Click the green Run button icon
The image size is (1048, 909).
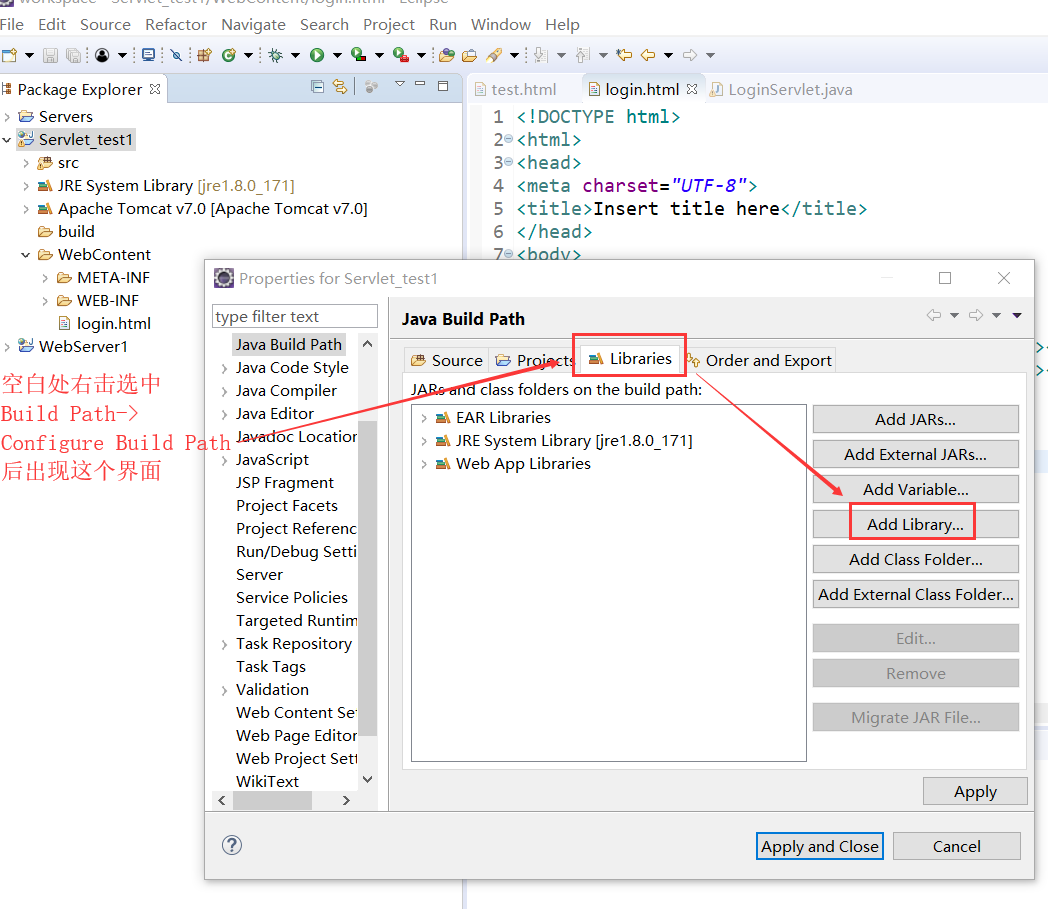[317, 55]
